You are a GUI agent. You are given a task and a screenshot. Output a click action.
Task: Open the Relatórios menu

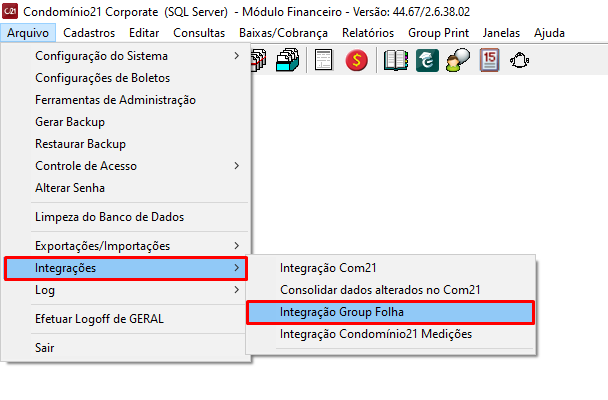368,33
